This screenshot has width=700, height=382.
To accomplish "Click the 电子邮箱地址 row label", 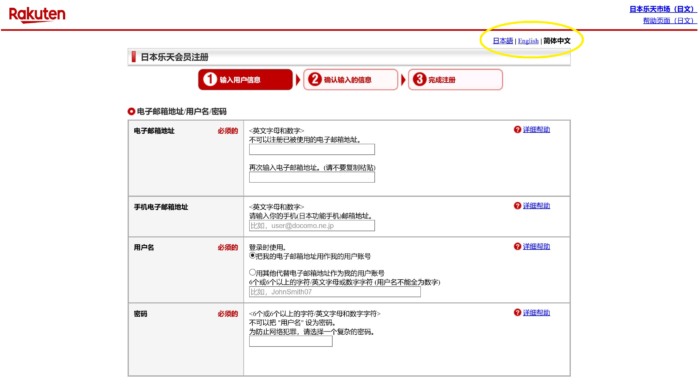I will (154, 131).
